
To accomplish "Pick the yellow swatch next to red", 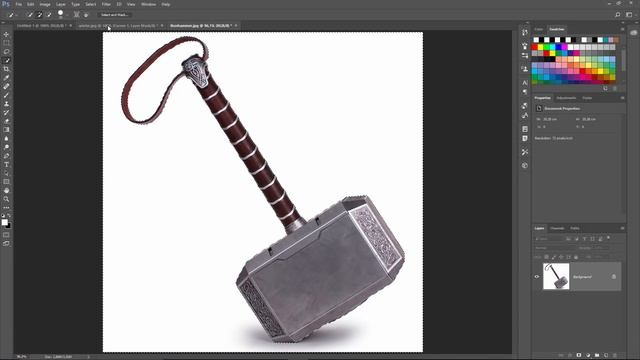I will coord(540,47).
